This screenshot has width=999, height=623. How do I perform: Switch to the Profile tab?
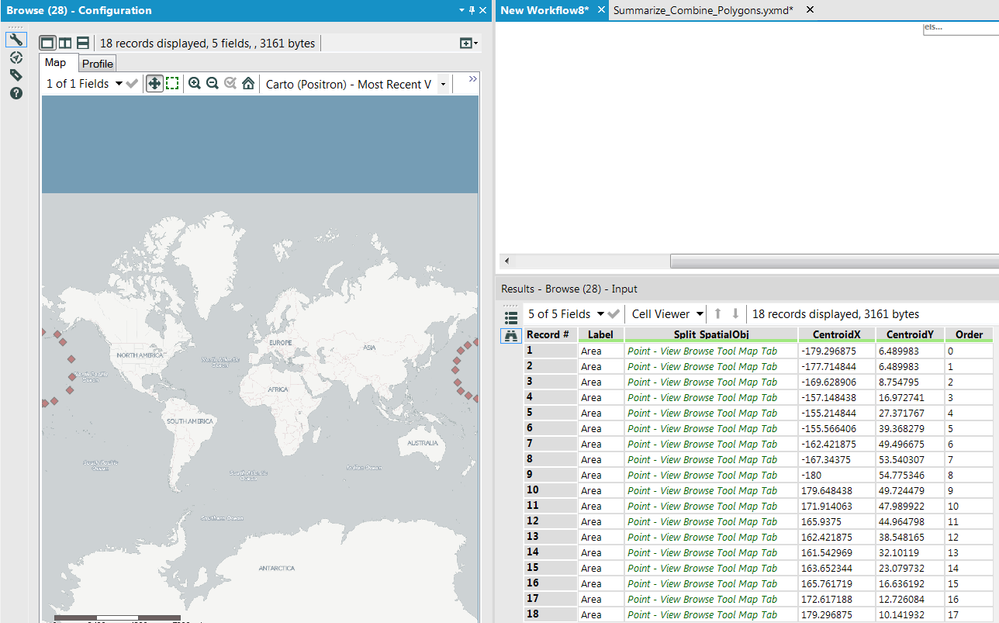97,64
